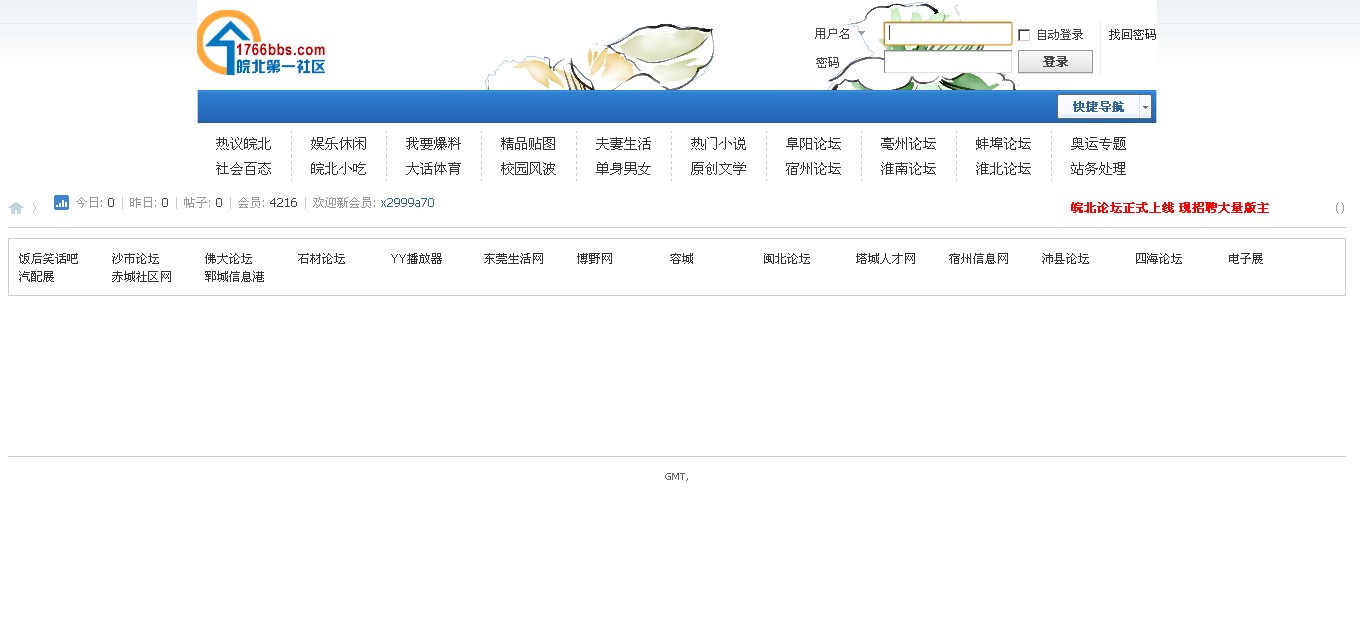Open the 大话体育 board
Screen dimensions: 1360x639
(433, 169)
